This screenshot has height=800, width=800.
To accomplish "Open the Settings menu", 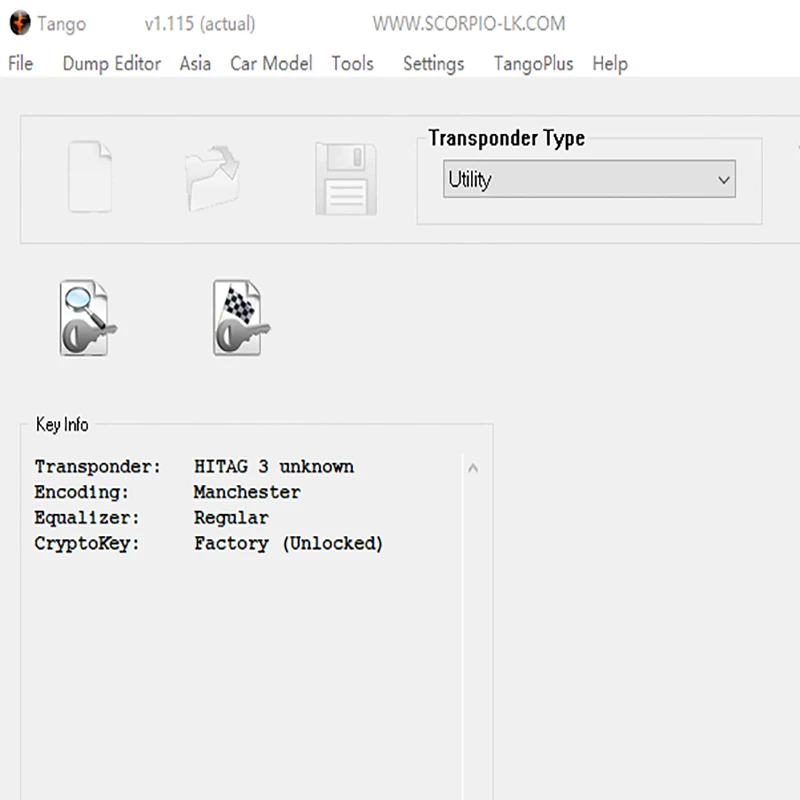I will 434,64.
